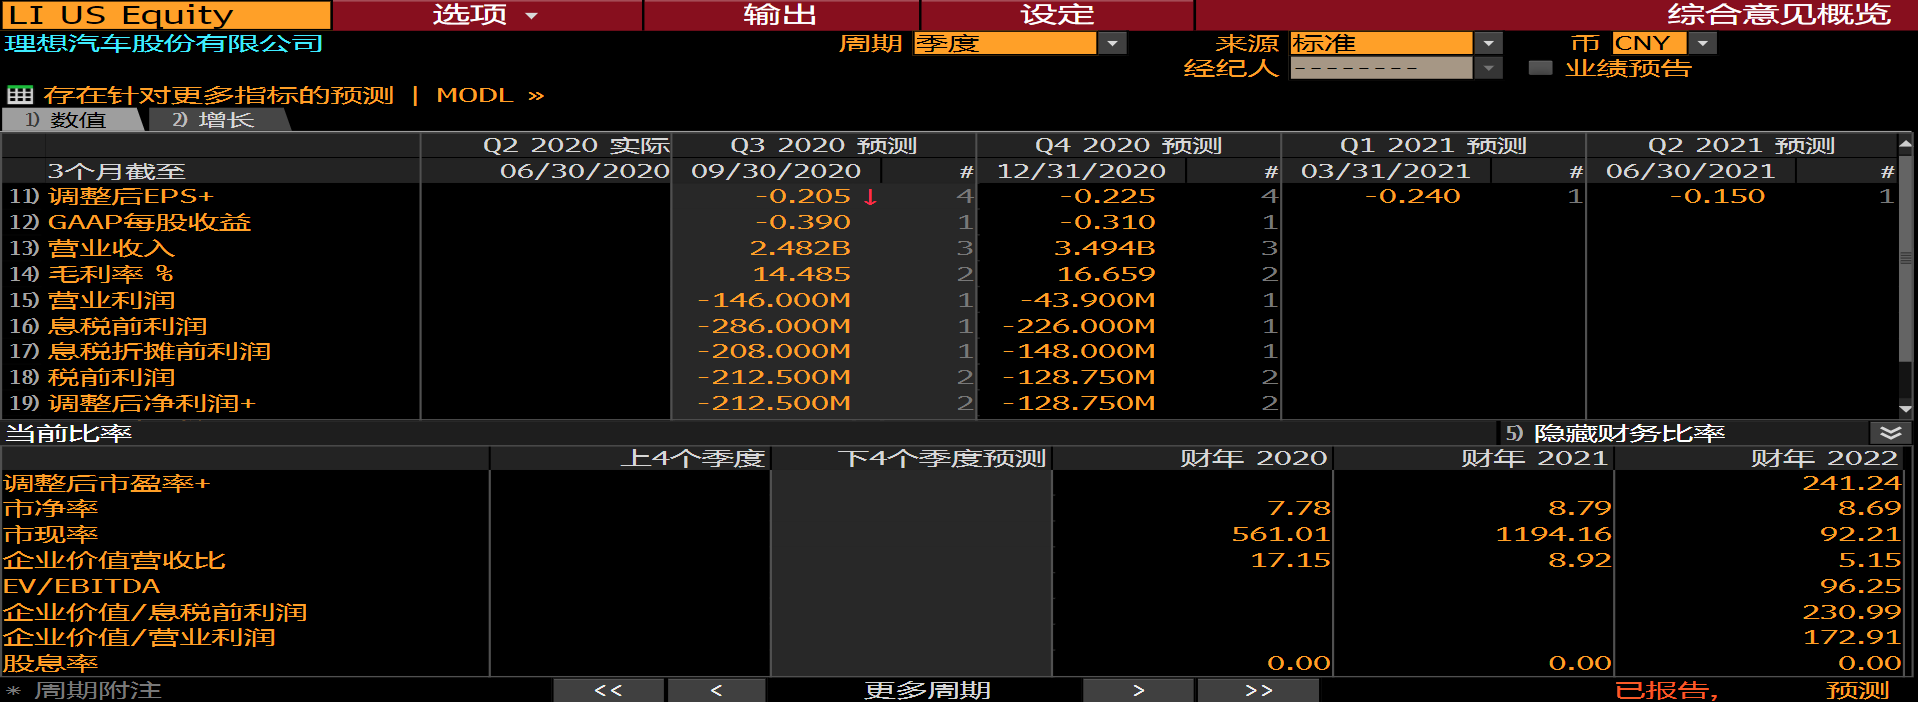Click the -146.000M operating profit value
Image resolution: width=1918 pixels, height=702 pixels.
point(774,300)
